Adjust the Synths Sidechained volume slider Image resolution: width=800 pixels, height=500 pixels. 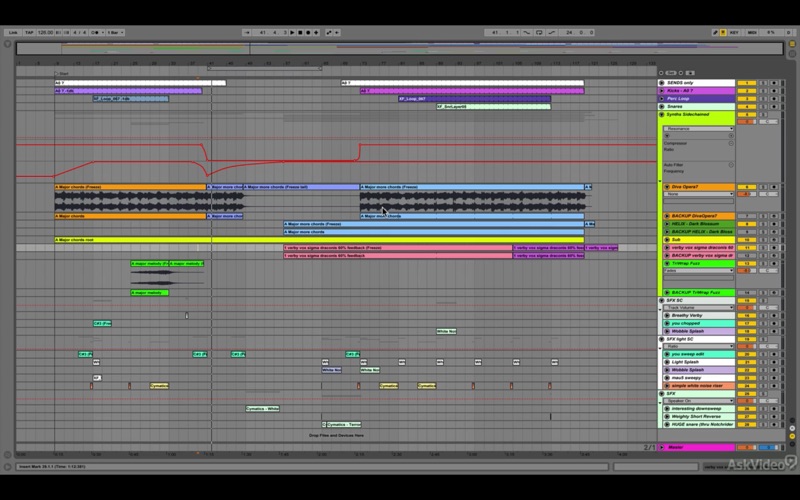click(x=747, y=122)
